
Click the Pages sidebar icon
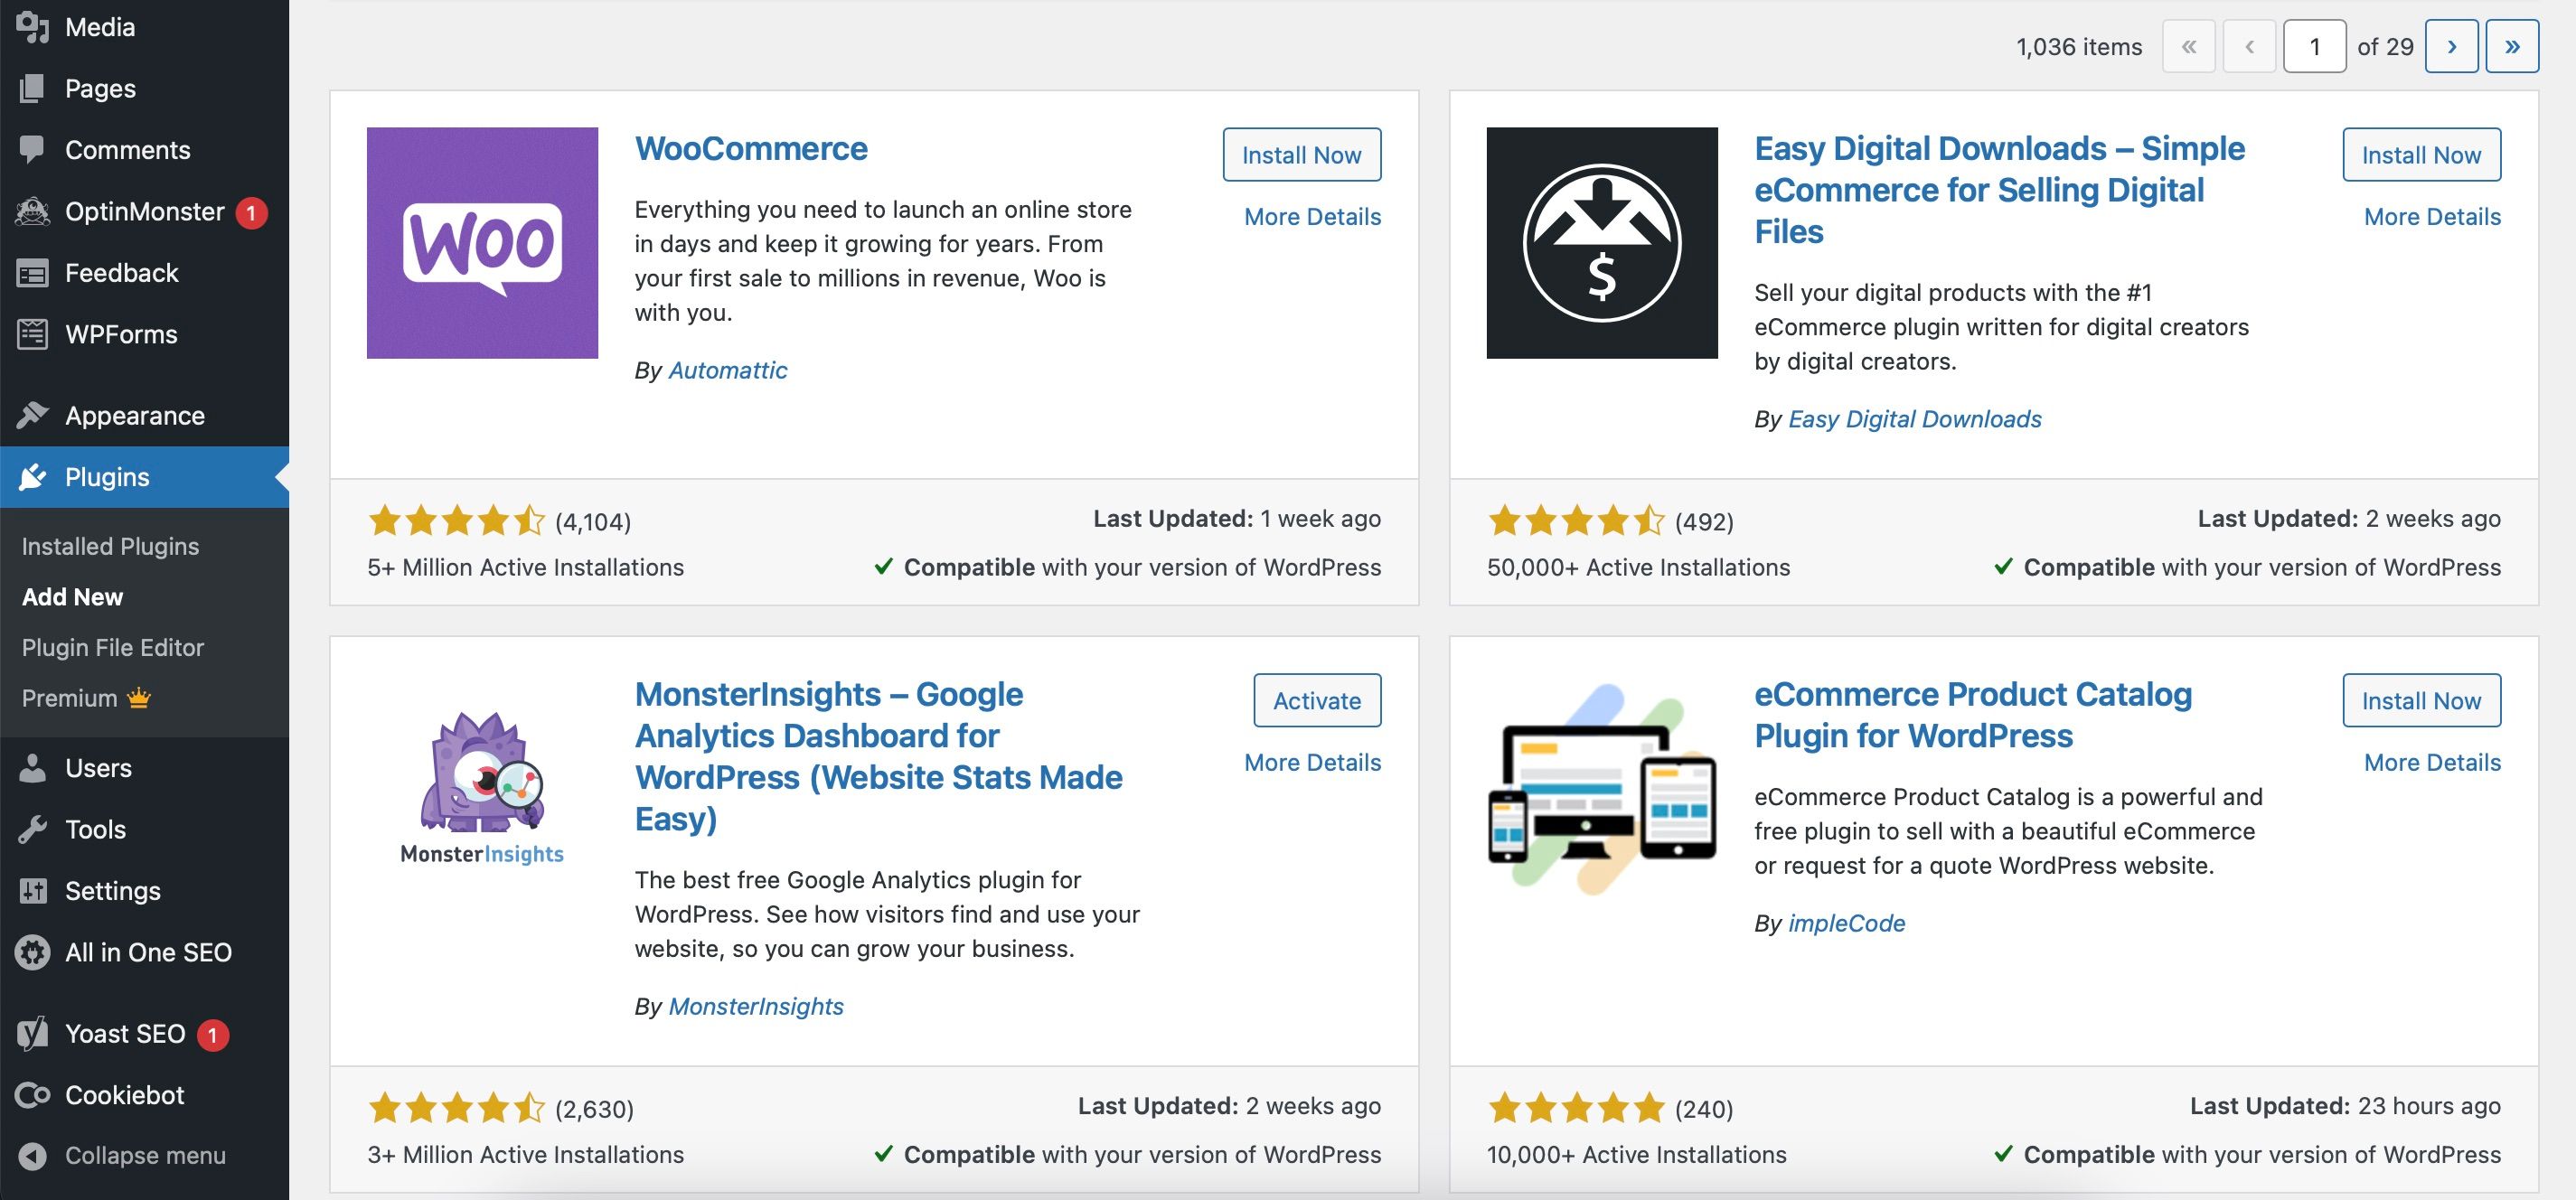click(x=32, y=88)
